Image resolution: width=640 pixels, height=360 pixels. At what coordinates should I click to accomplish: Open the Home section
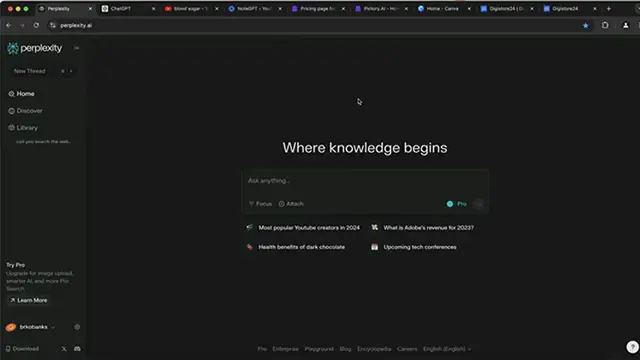click(21, 94)
